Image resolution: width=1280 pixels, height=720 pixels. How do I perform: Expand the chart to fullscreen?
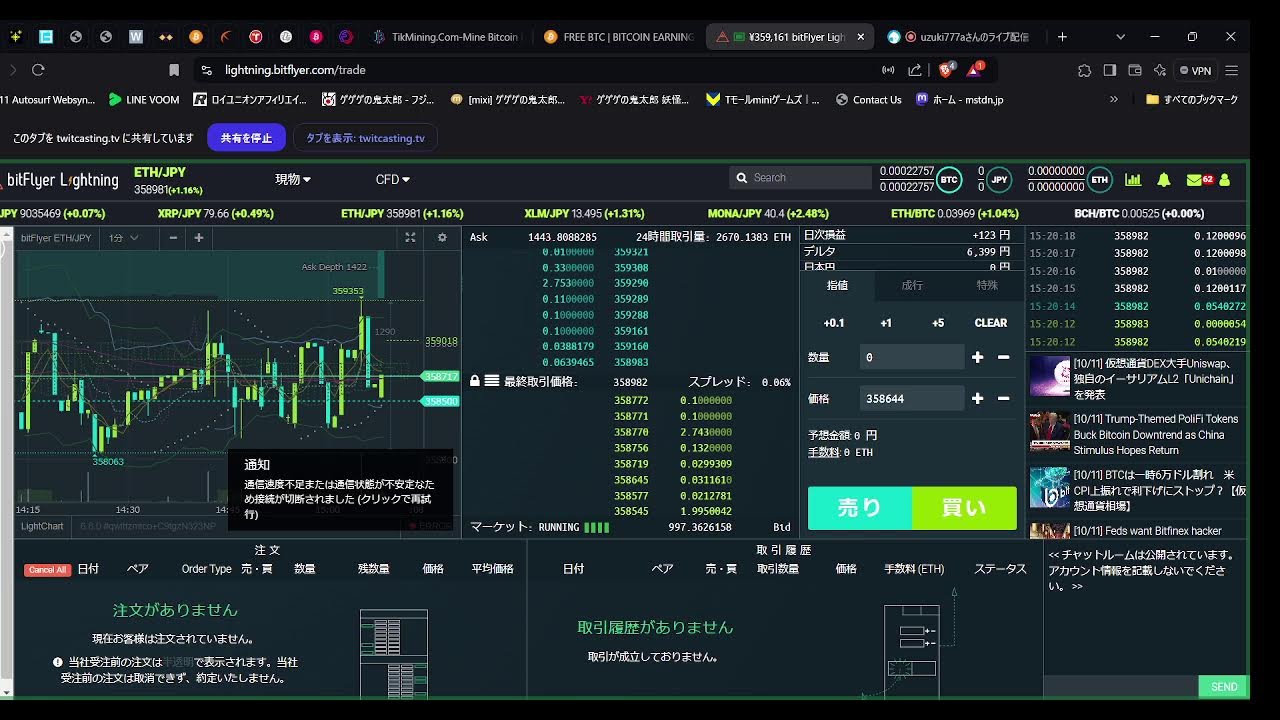(410, 238)
